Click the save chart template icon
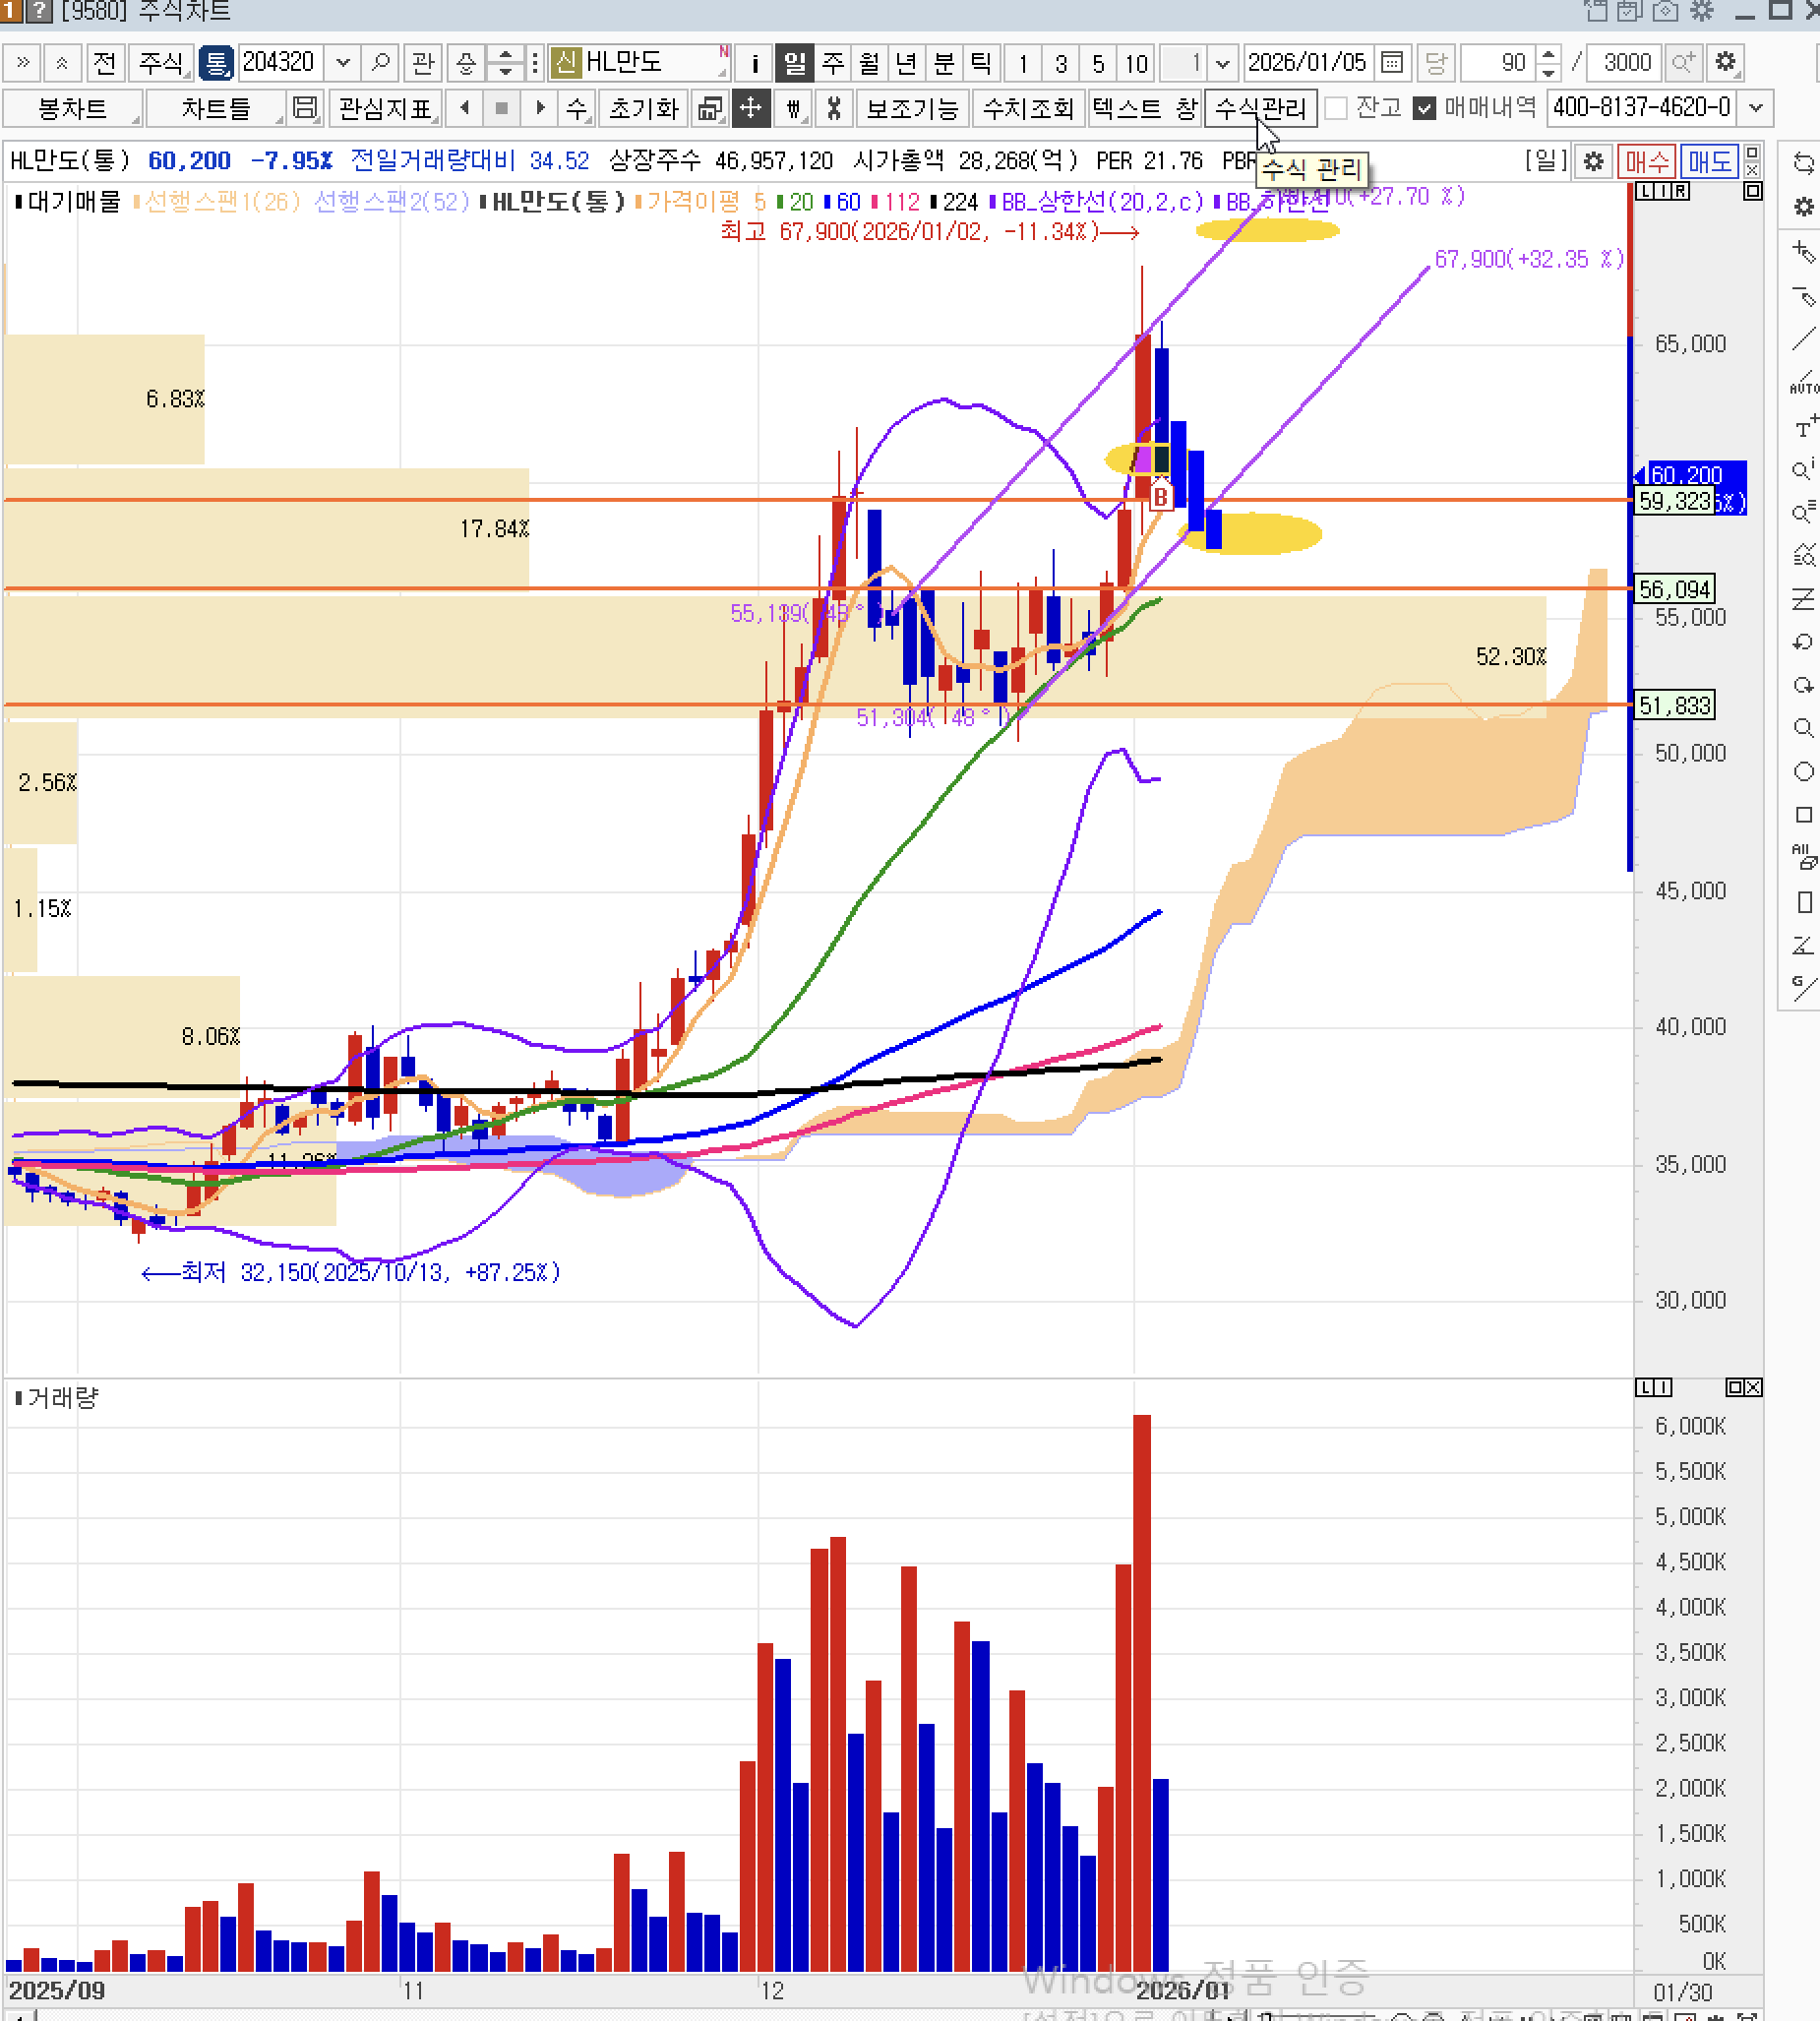The image size is (1820, 2021). 305,108
